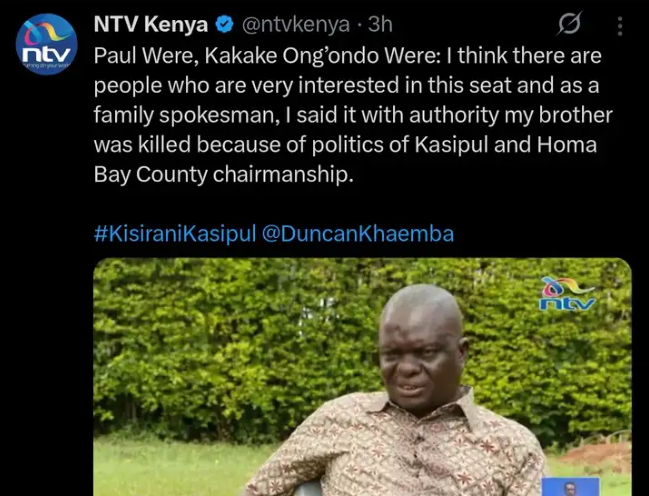Open the Grok slashed-circle icon
This screenshot has height=496, width=649.
point(570,23)
